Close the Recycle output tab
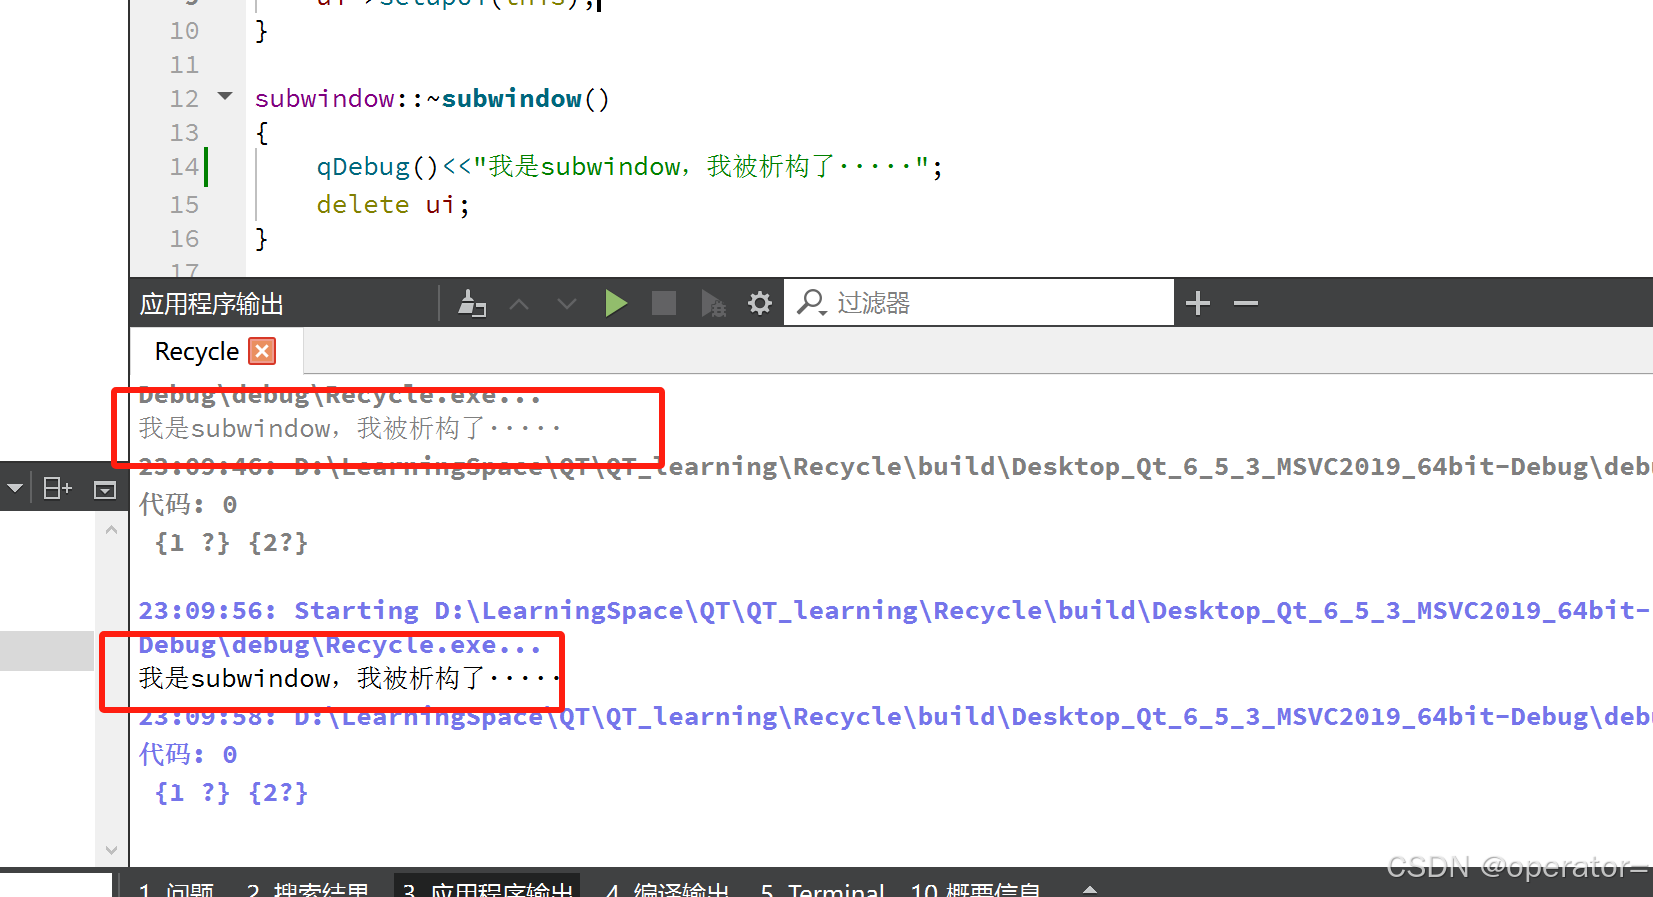The width and height of the screenshot is (1653, 897). (x=262, y=351)
